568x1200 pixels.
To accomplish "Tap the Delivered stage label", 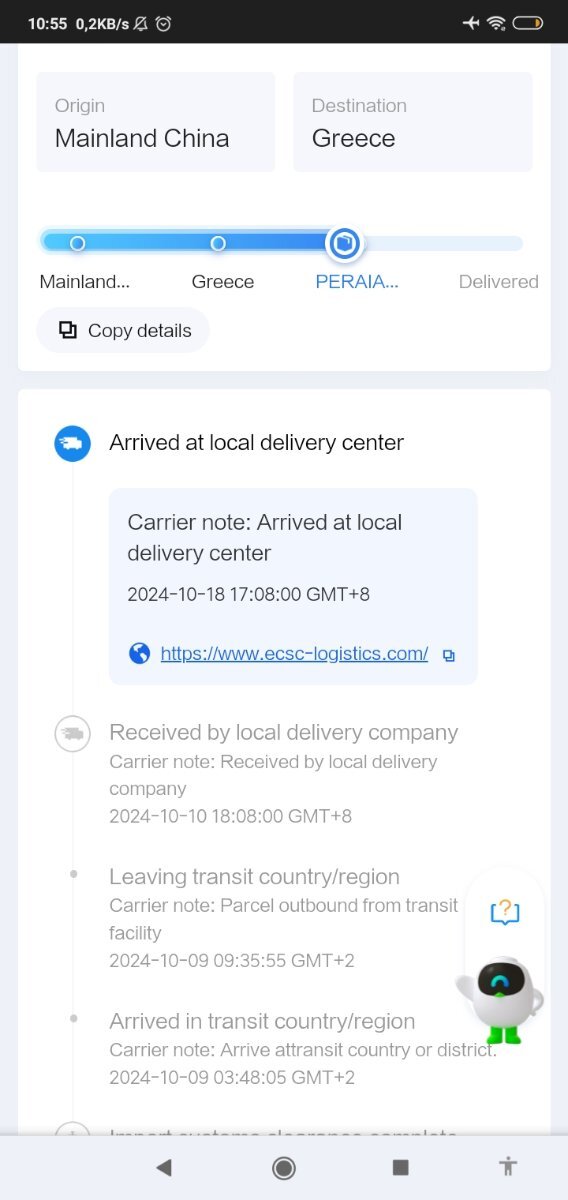I will coord(498,282).
